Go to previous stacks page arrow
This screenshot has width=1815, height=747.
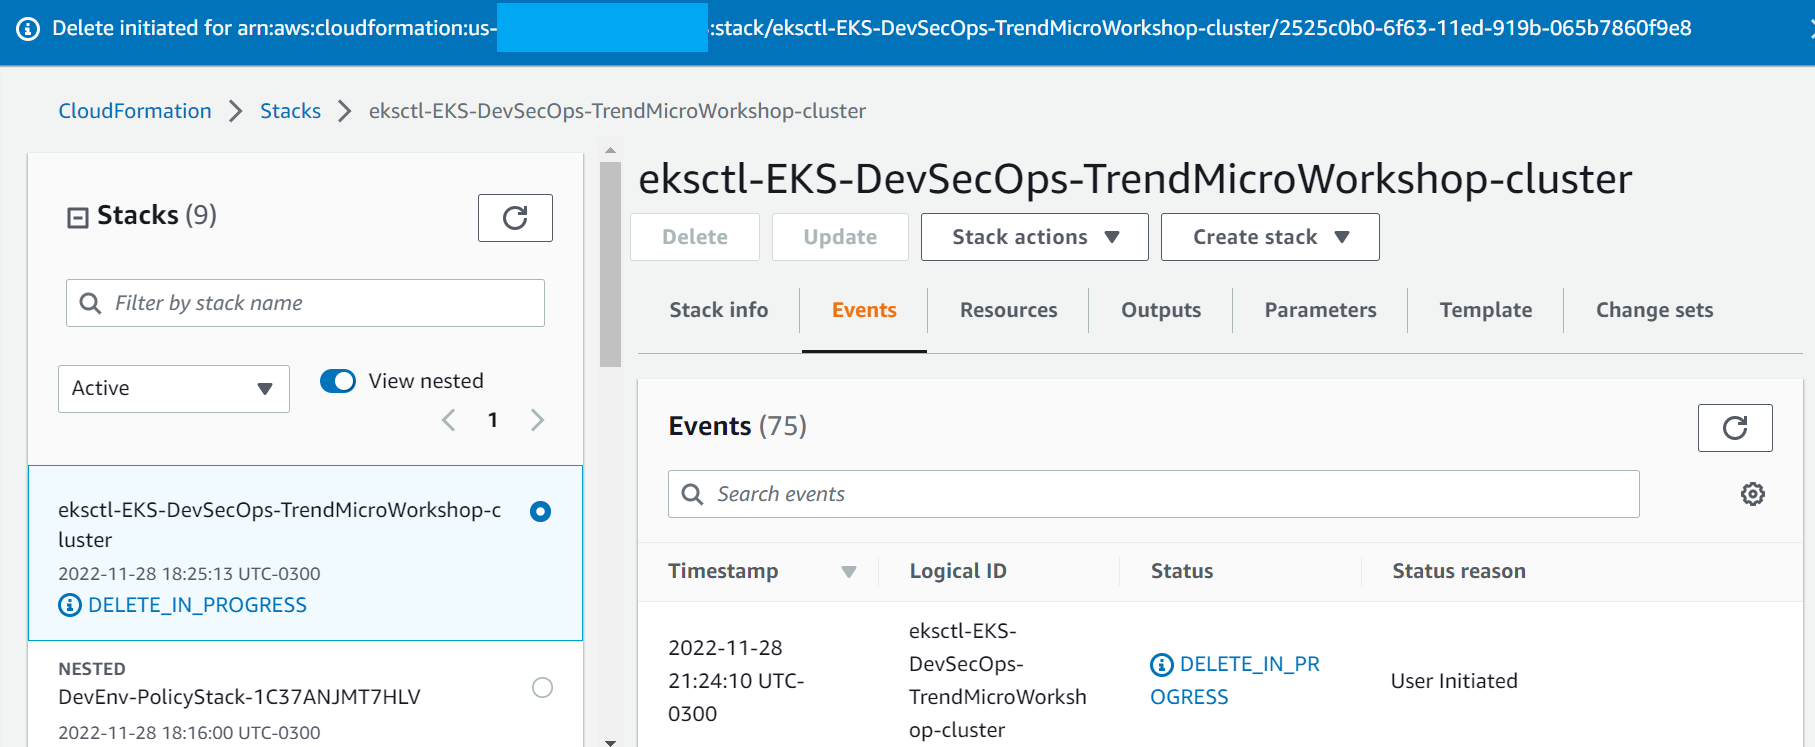point(449,420)
